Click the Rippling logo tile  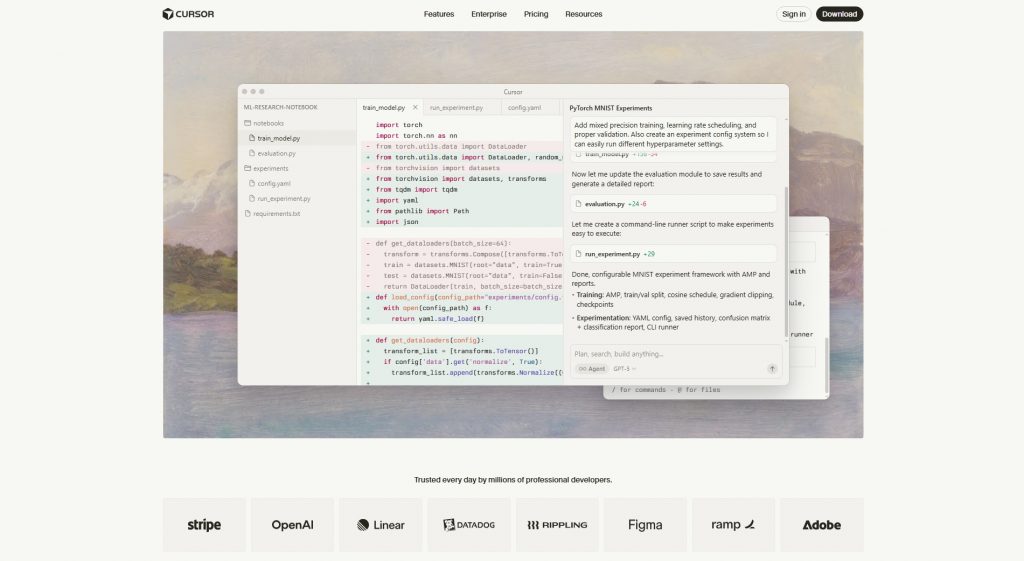557,525
